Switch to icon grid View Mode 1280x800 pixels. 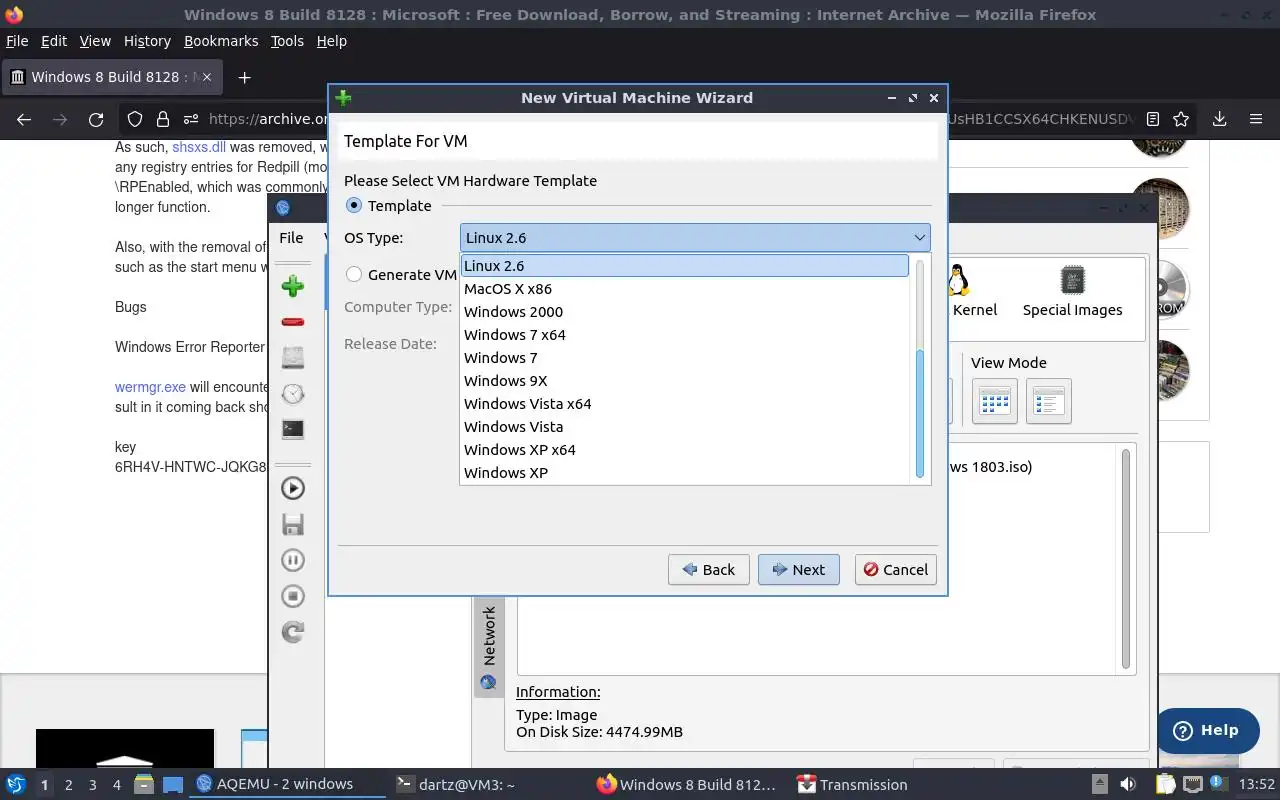pos(994,401)
